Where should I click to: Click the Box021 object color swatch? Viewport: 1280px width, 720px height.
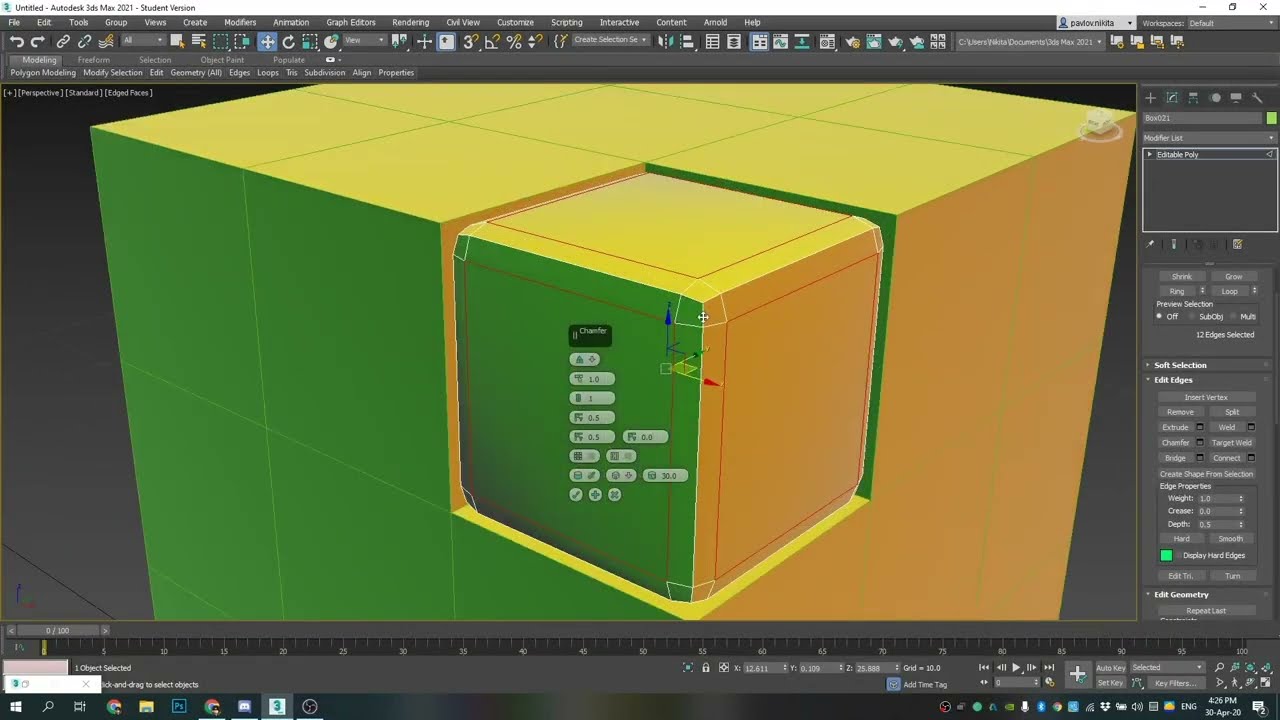(1271, 118)
